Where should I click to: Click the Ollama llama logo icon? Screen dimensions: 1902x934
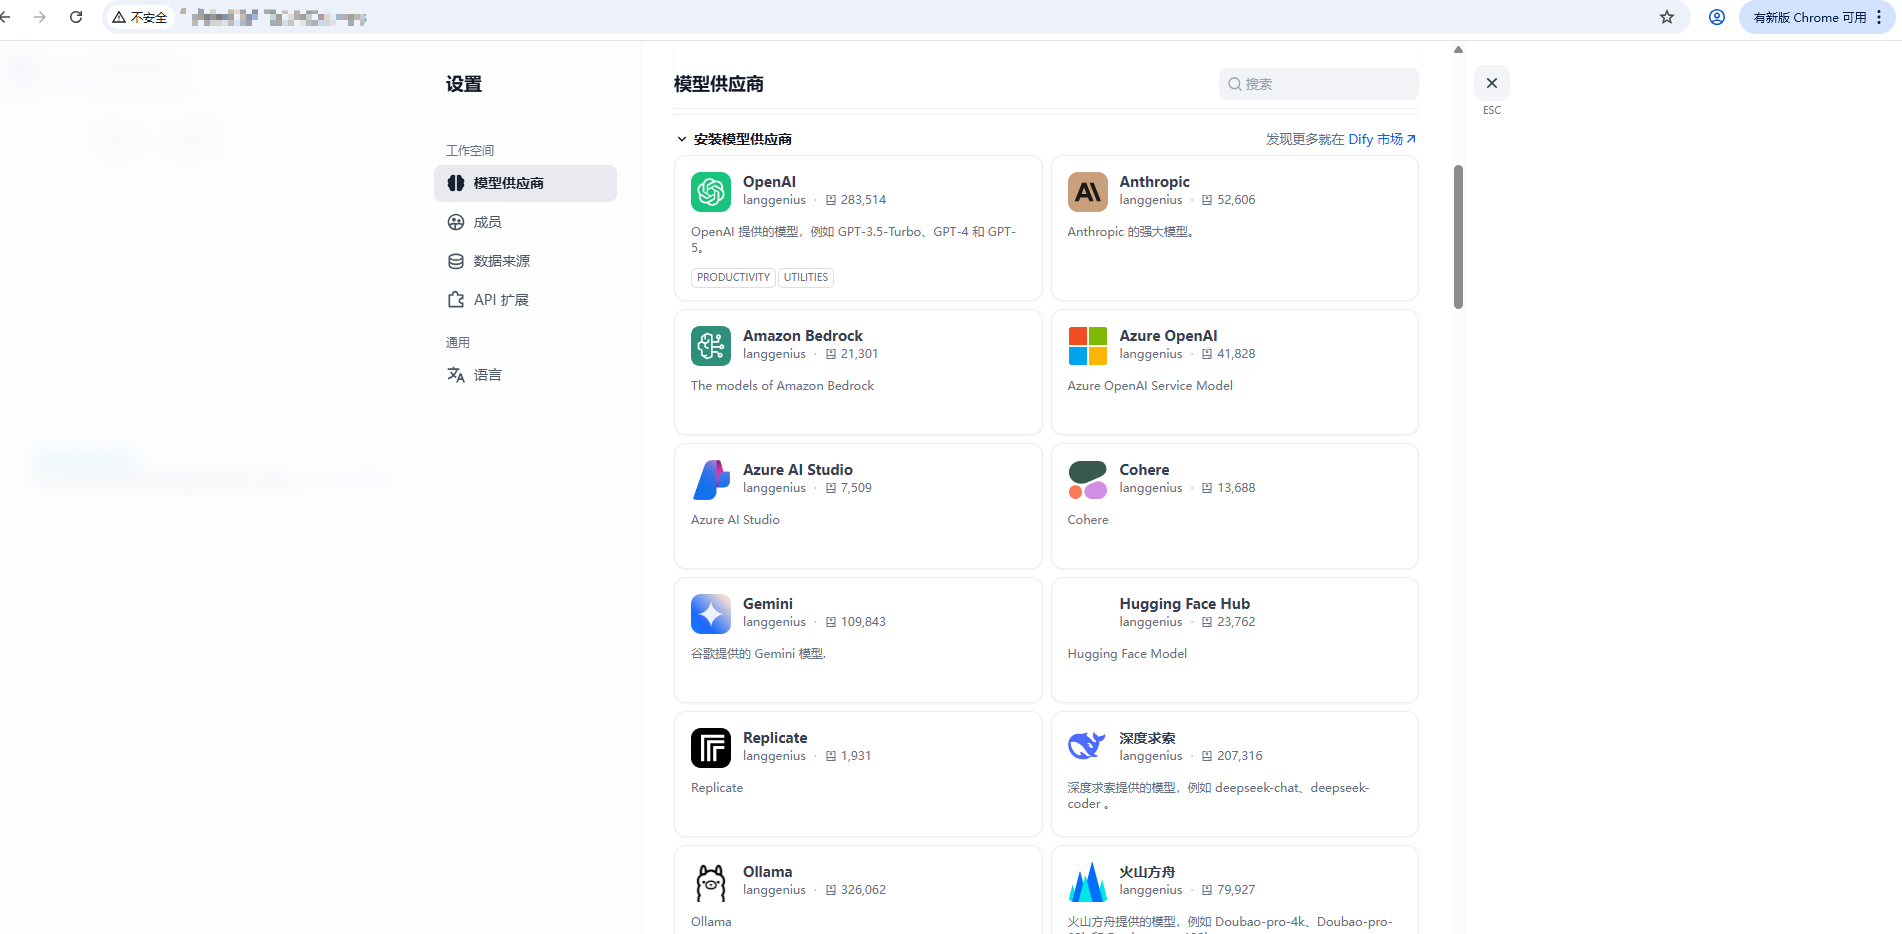coord(711,882)
